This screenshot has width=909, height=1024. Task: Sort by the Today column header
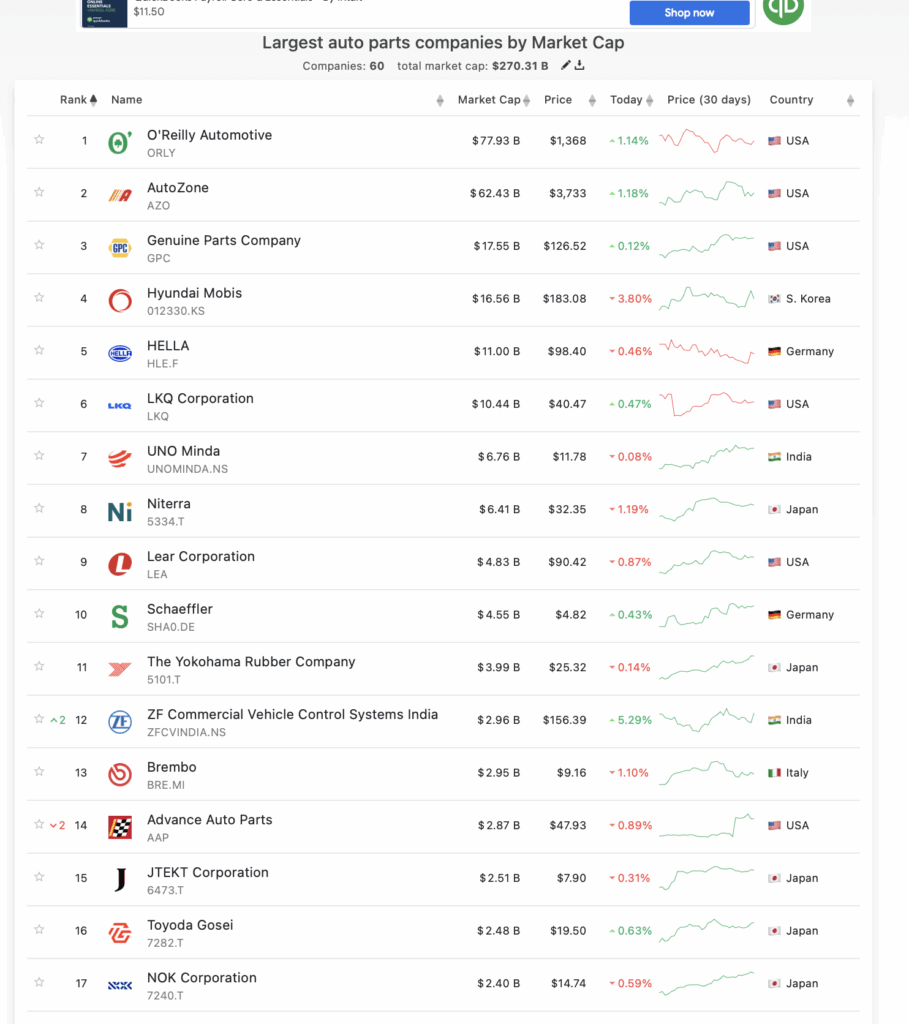coord(626,100)
